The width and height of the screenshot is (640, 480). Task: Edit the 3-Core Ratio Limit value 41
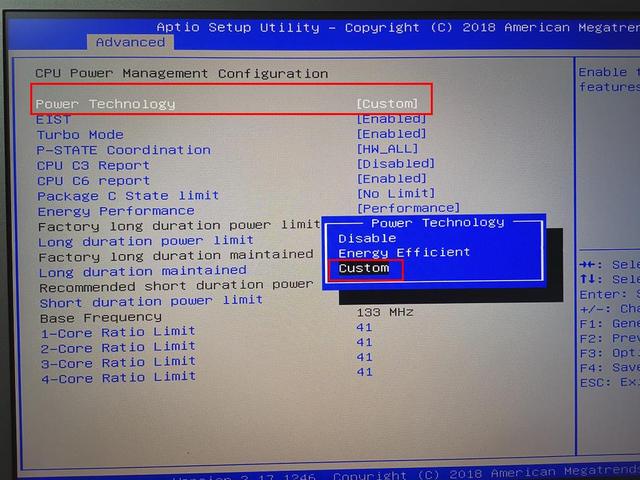point(364,357)
